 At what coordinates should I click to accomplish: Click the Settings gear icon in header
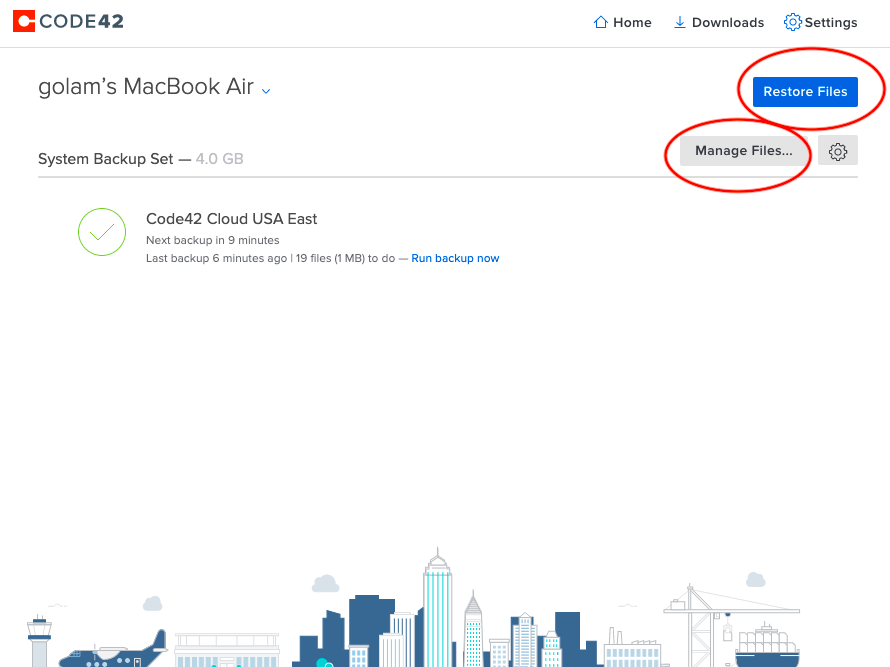tap(792, 22)
